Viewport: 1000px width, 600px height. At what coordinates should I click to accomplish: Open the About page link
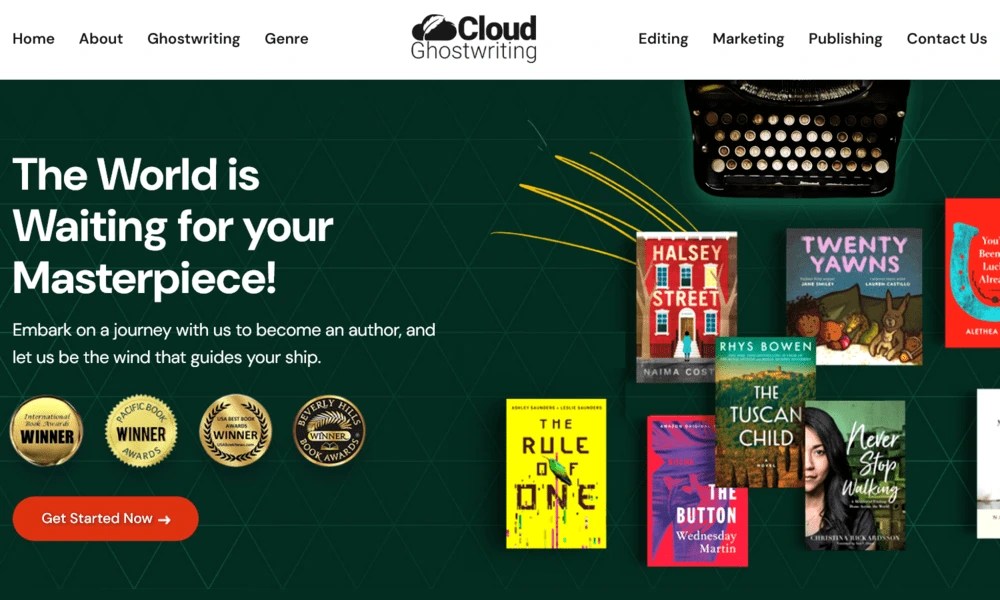coord(101,39)
